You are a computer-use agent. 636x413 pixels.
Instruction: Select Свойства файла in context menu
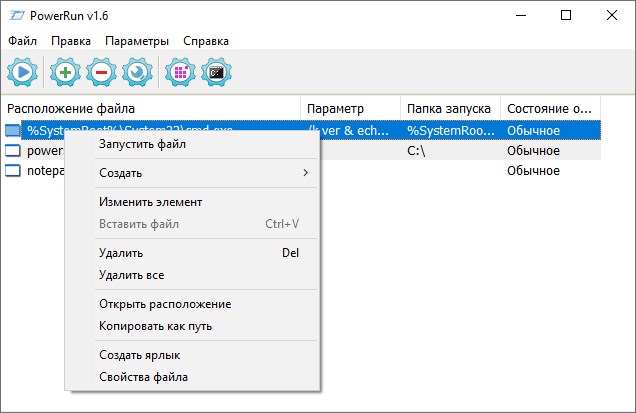point(143,377)
